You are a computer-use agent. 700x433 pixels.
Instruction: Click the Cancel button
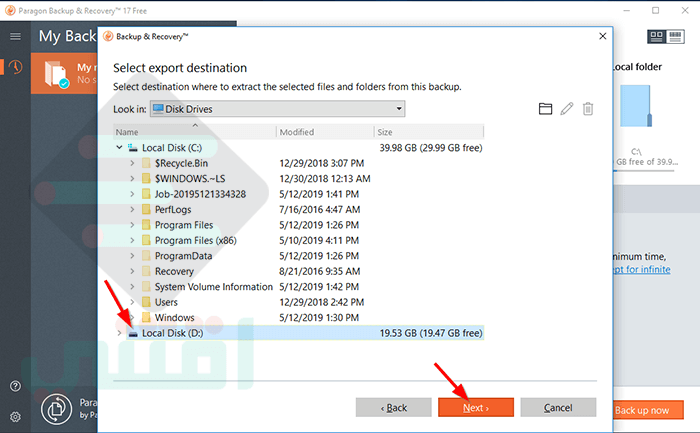(558, 408)
